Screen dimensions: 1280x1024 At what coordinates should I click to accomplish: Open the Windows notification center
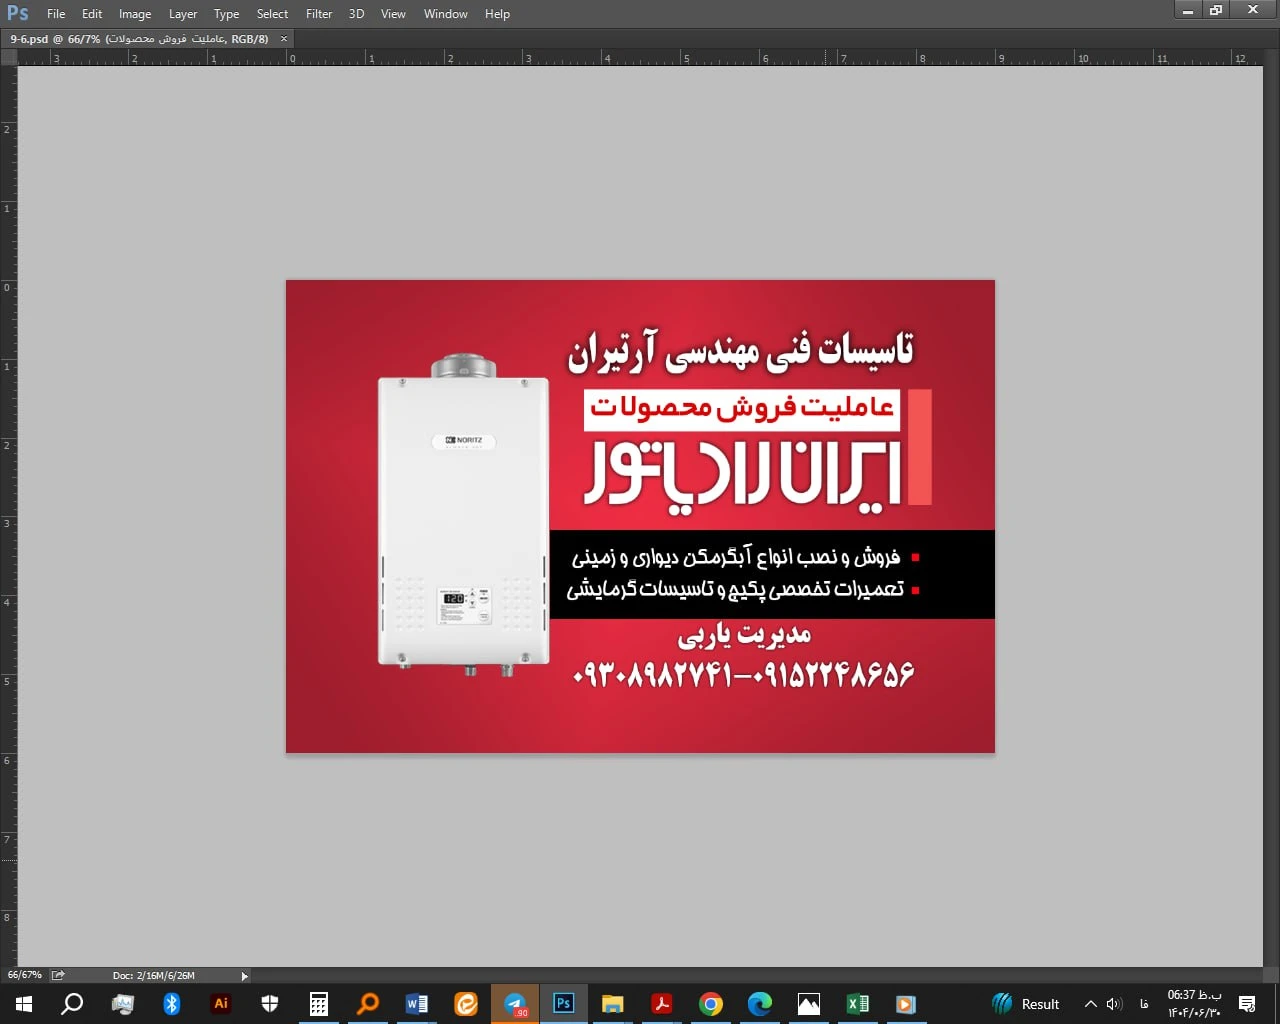click(x=1247, y=1004)
